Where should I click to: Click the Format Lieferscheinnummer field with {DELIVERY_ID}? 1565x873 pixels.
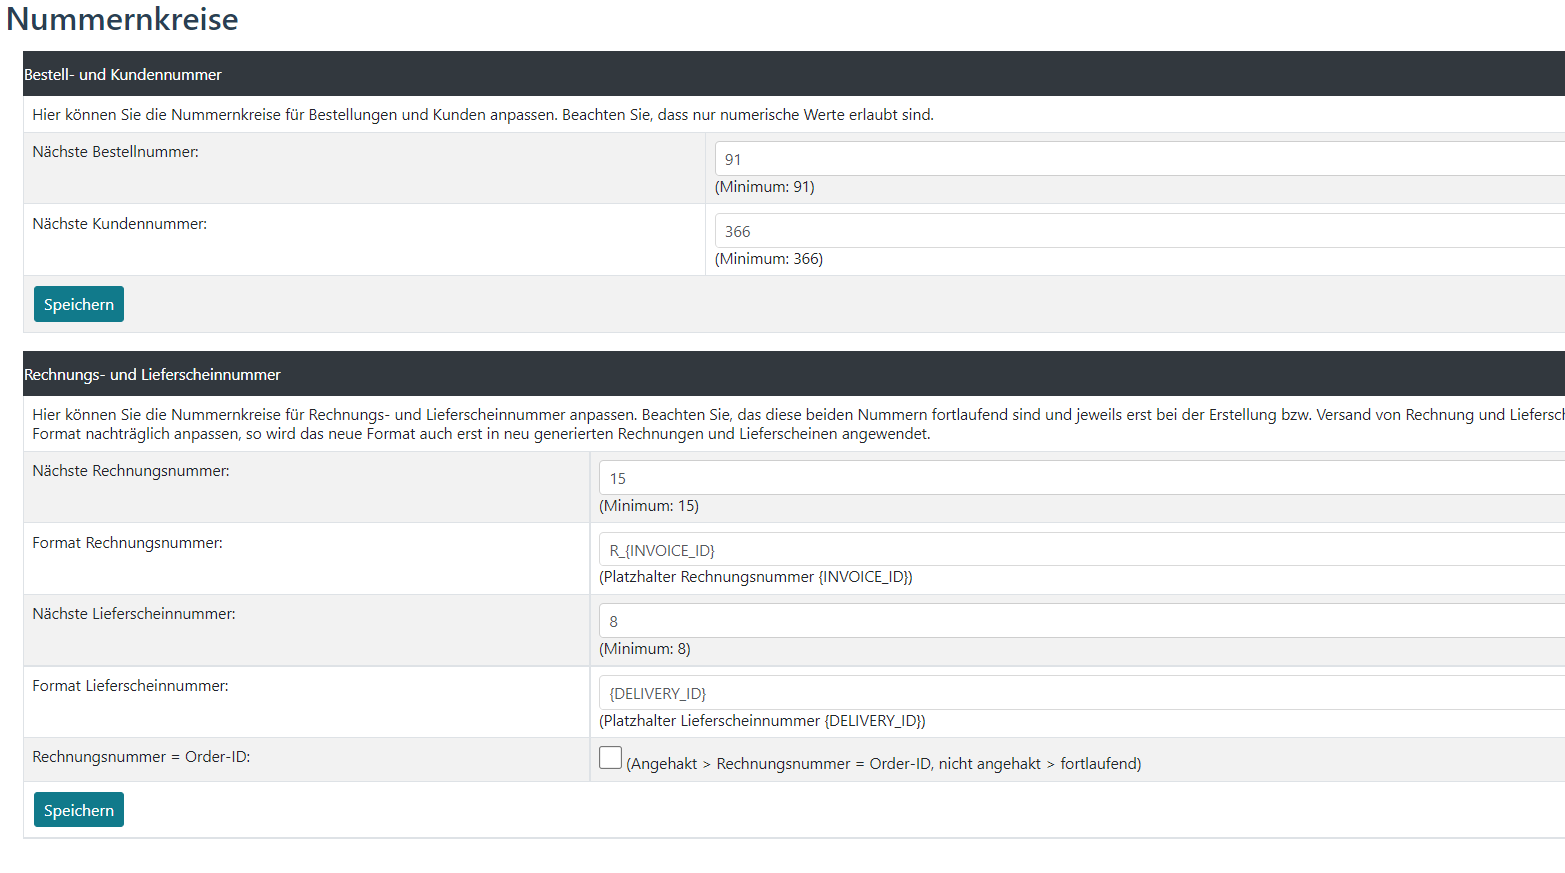click(x=1080, y=693)
